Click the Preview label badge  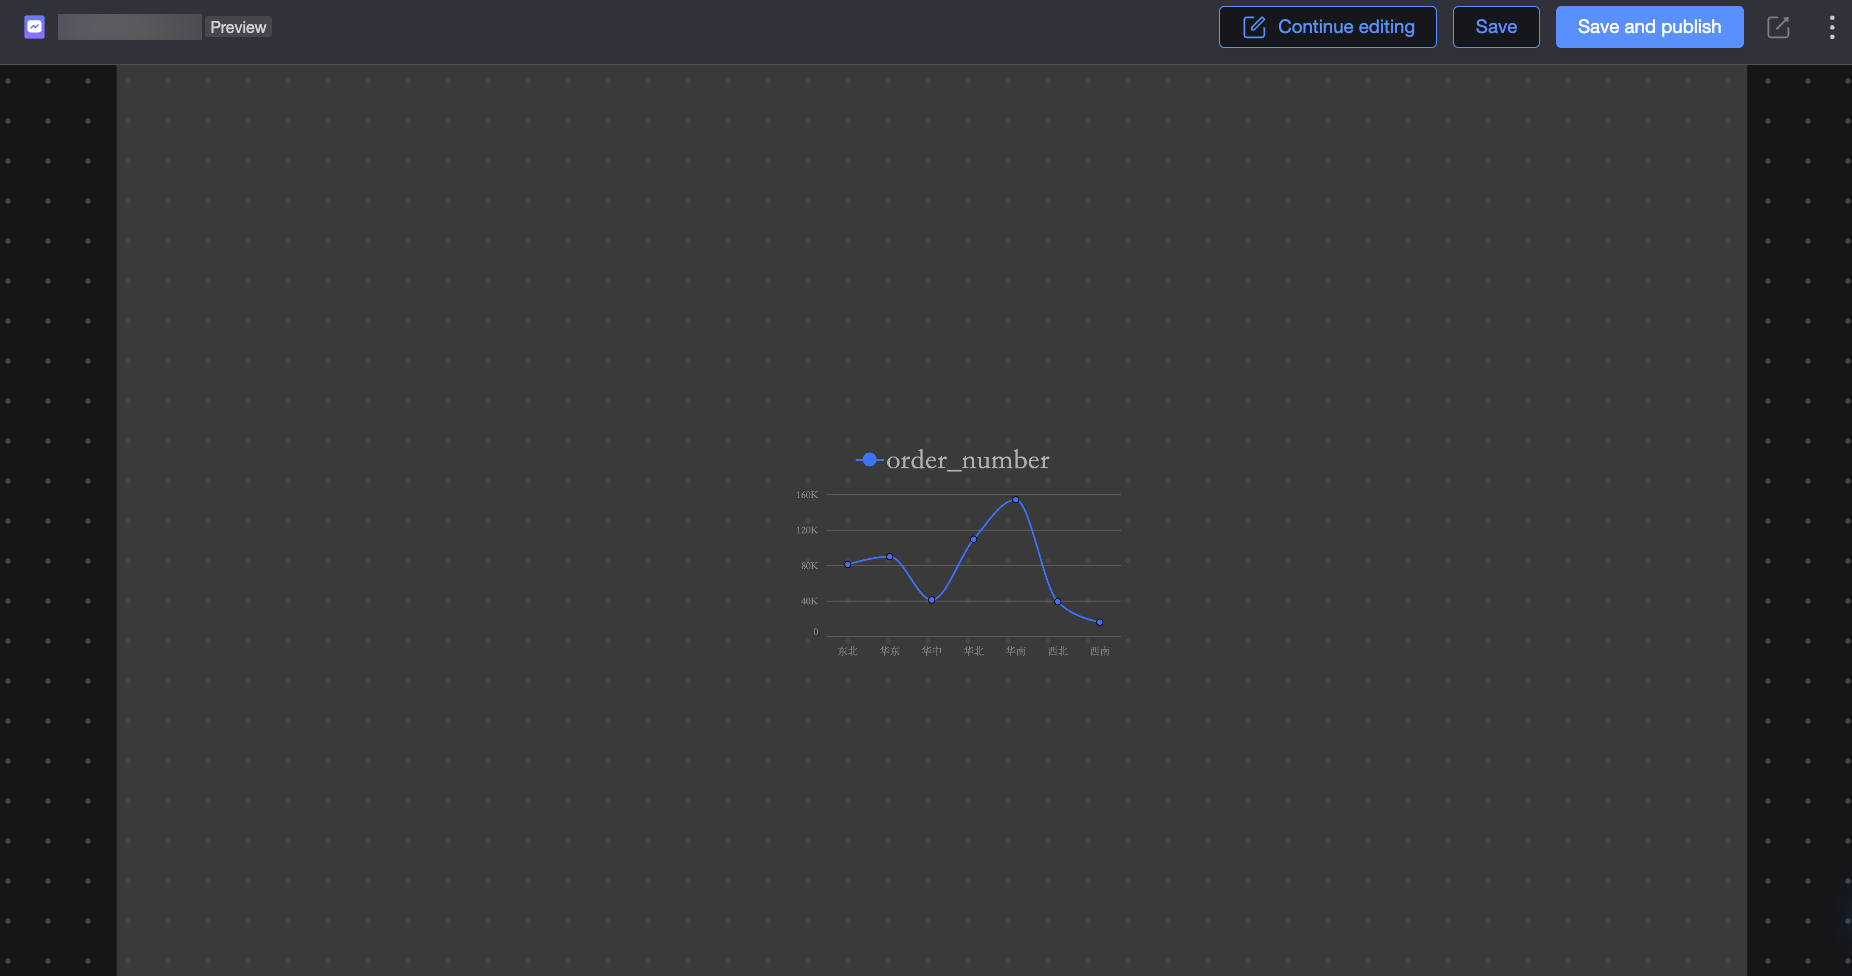[238, 27]
